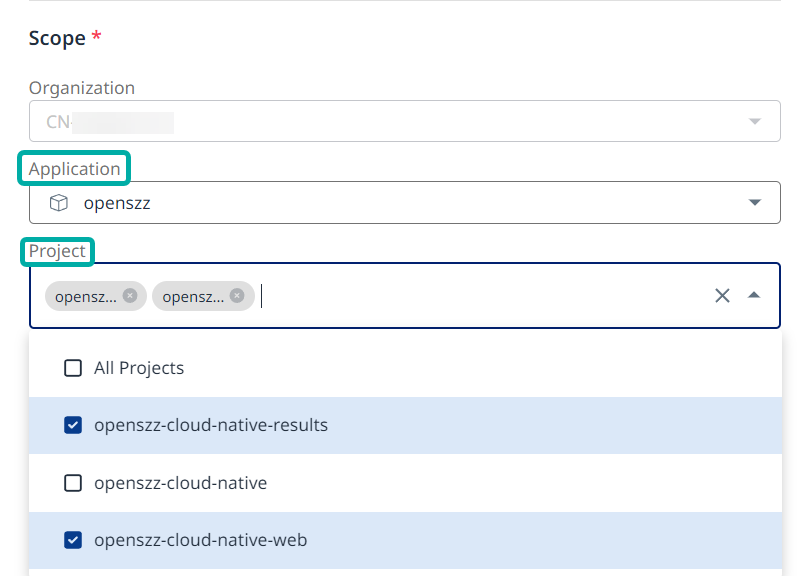Screen dimensions: 810x576
Task: Click the 'openszz-cloud-native-web' option text
Action: [x=200, y=540]
